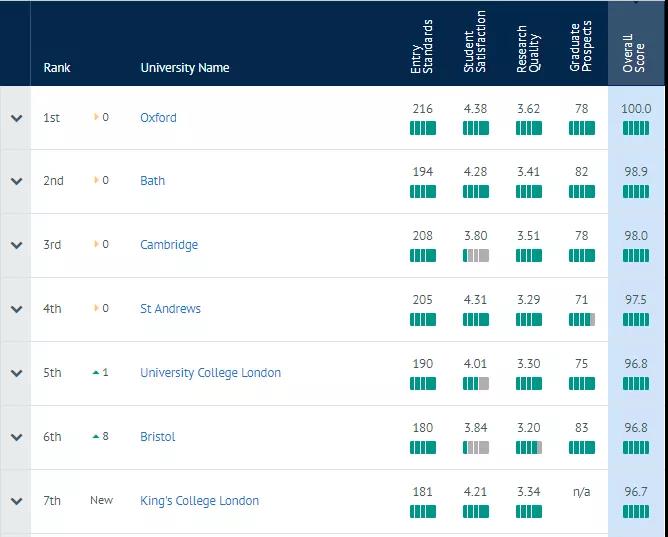
Task: Open the King's College London link
Action: (199, 501)
